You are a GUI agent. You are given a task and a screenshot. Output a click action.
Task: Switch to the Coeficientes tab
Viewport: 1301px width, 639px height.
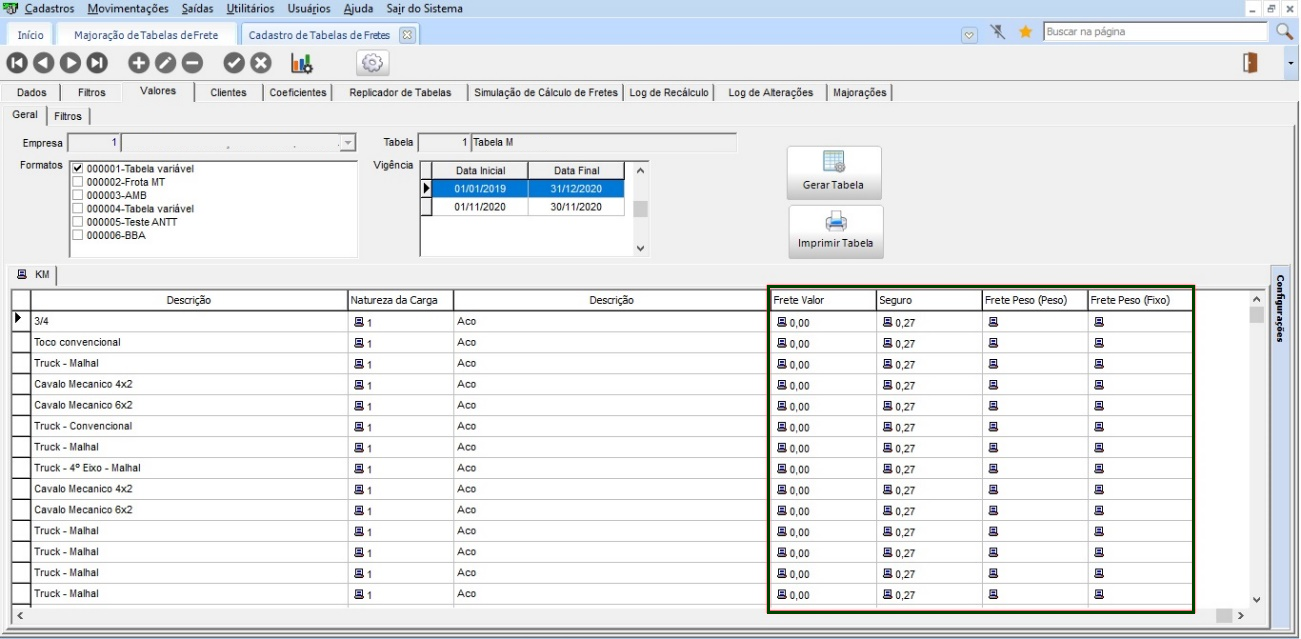click(298, 92)
